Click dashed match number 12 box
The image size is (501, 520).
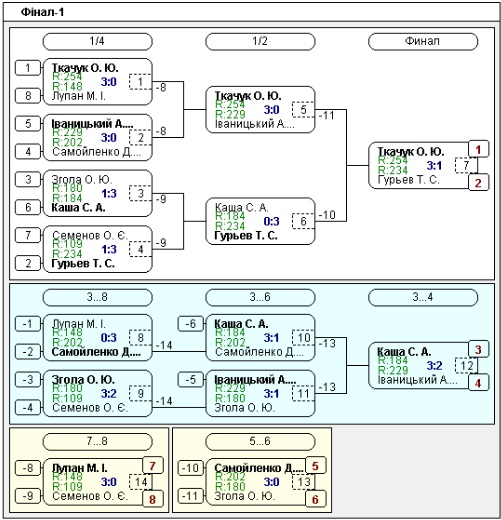[x=466, y=366]
